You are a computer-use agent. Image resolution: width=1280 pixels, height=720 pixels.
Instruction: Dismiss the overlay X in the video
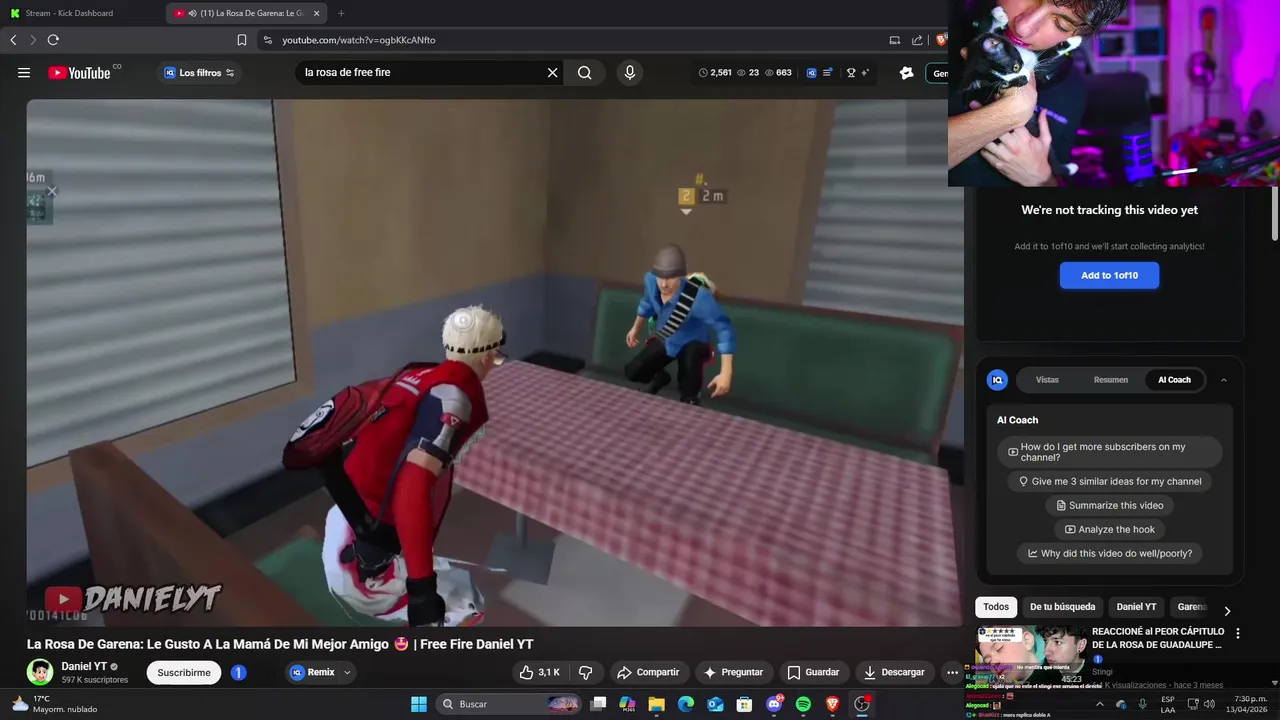point(52,191)
